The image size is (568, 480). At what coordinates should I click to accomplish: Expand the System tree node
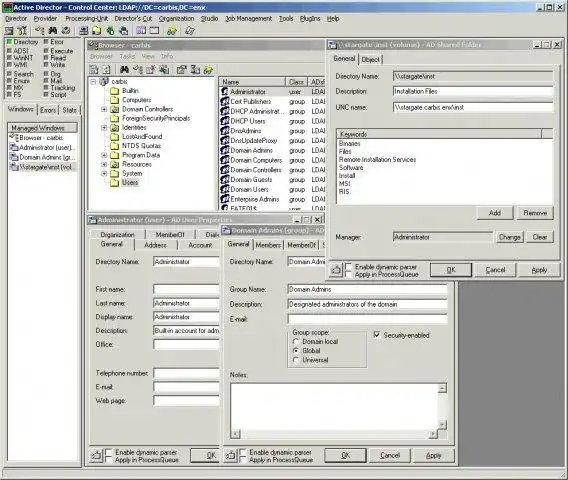point(104,174)
